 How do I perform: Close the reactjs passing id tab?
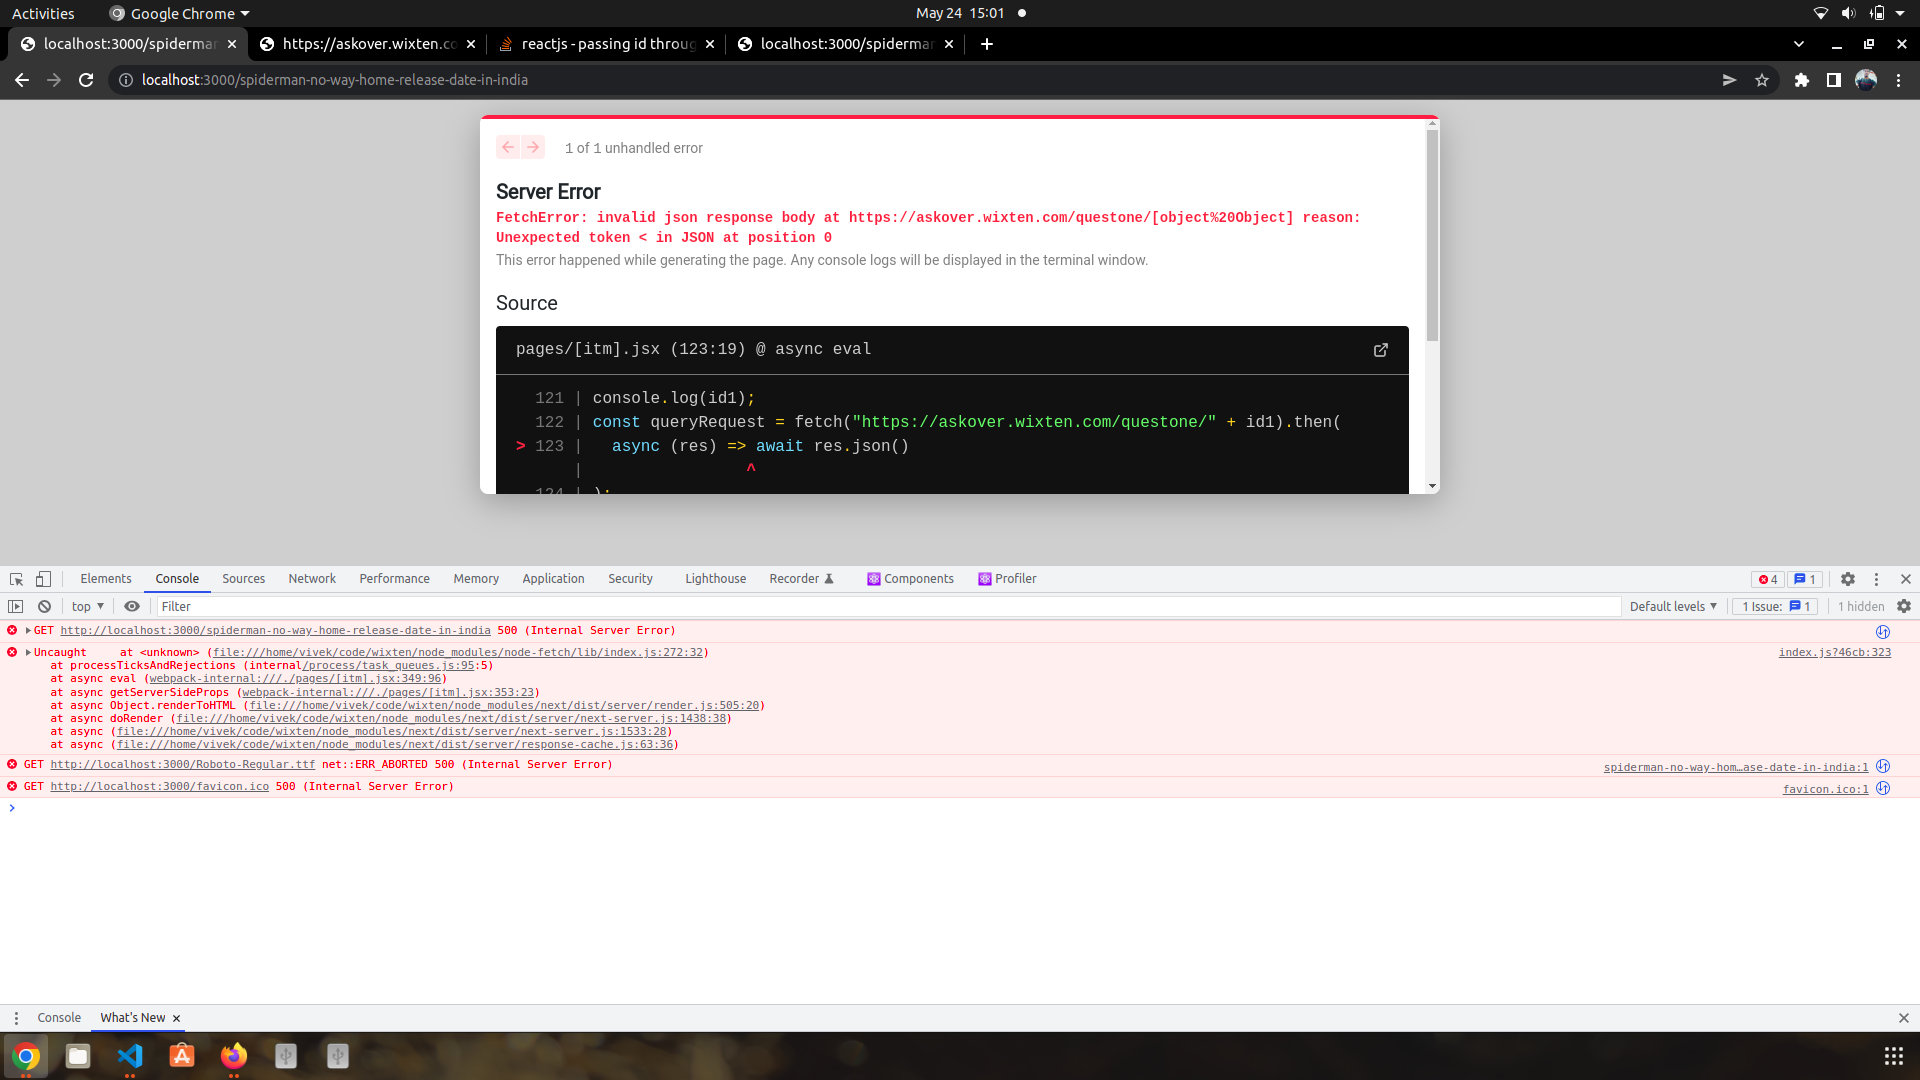pyautogui.click(x=710, y=44)
